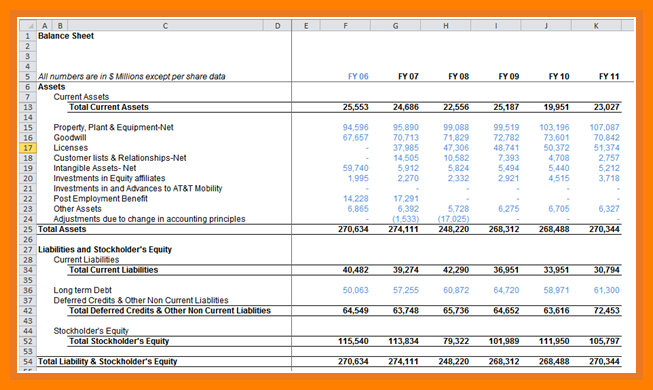The height and width of the screenshot is (390, 653).
Task: Select row 25 header
Action: (x=28, y=229)
